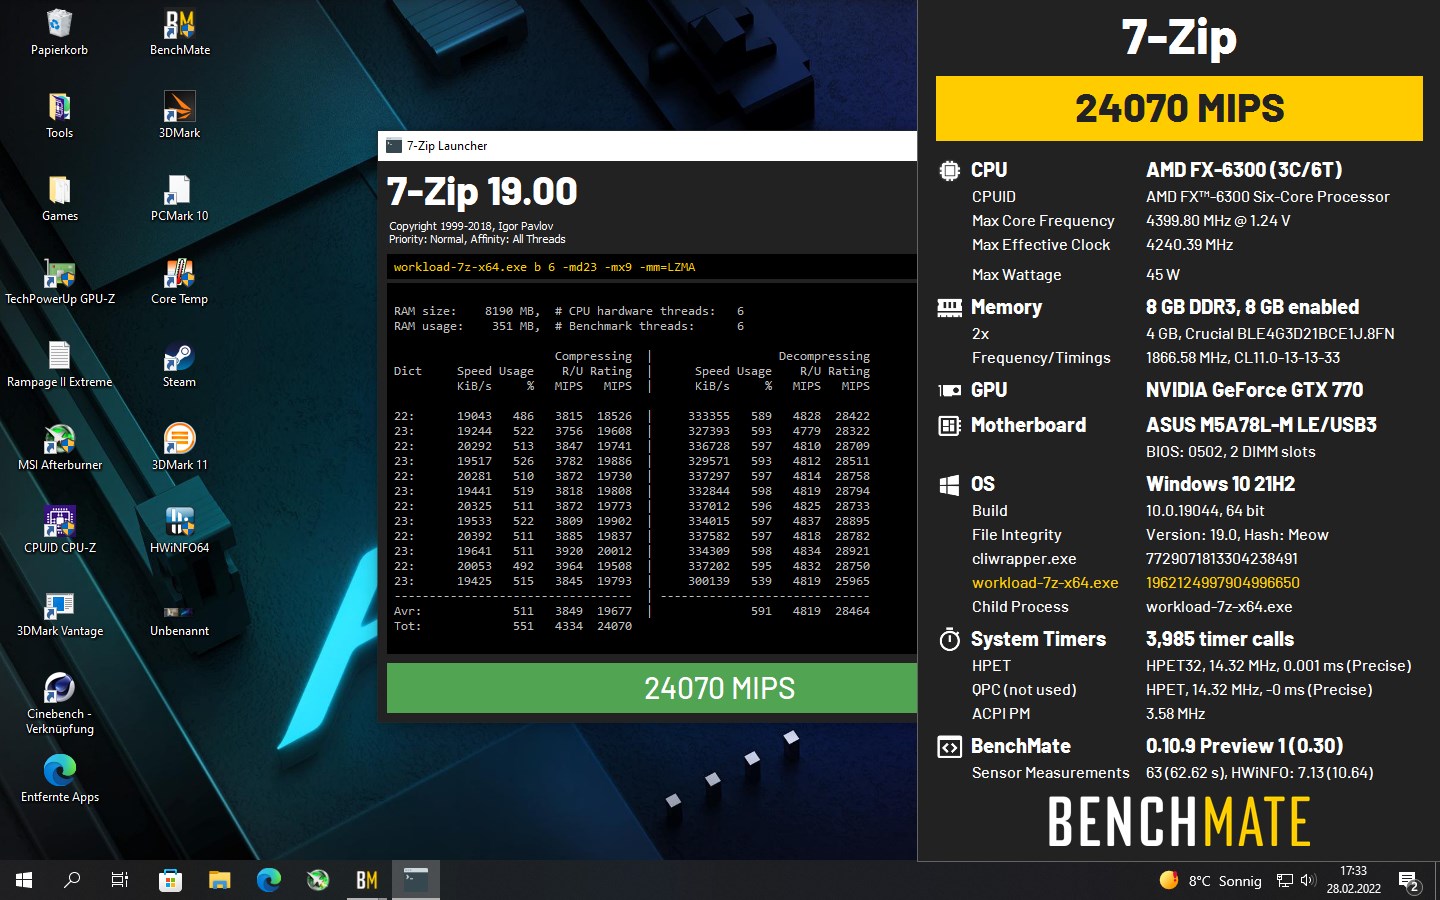Switch to BenchMate taskbar button

click(367, 880)
